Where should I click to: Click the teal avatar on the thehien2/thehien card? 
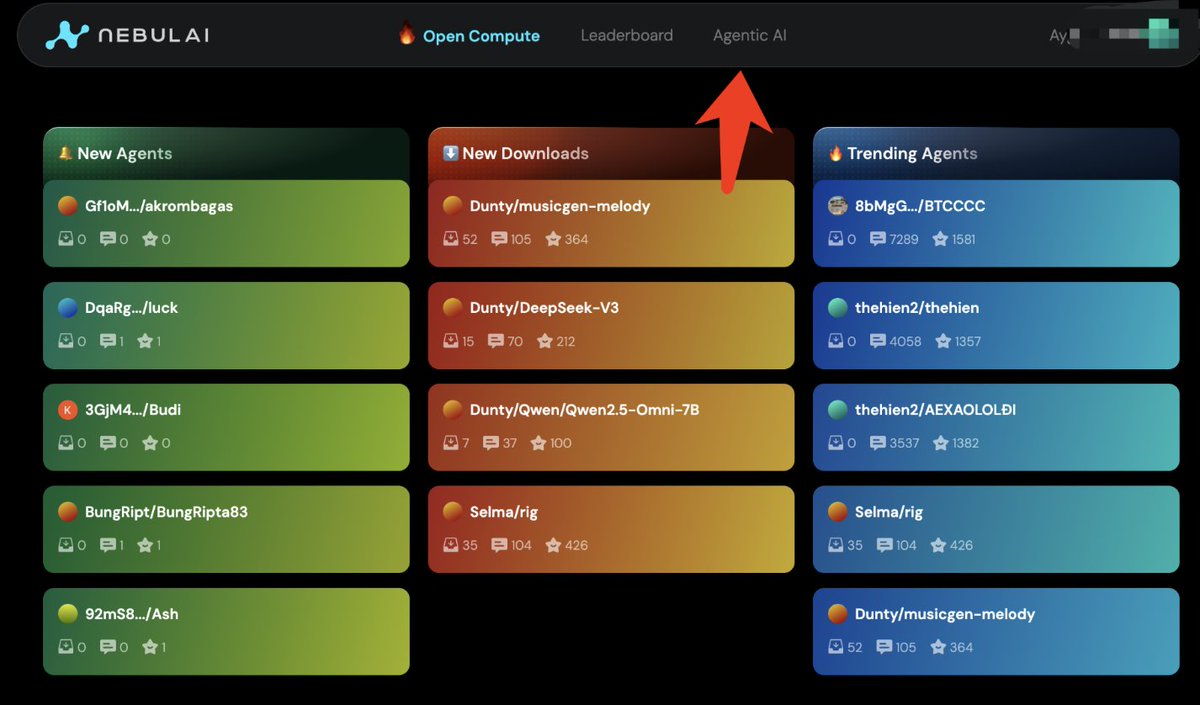click(x=838, y=308)
